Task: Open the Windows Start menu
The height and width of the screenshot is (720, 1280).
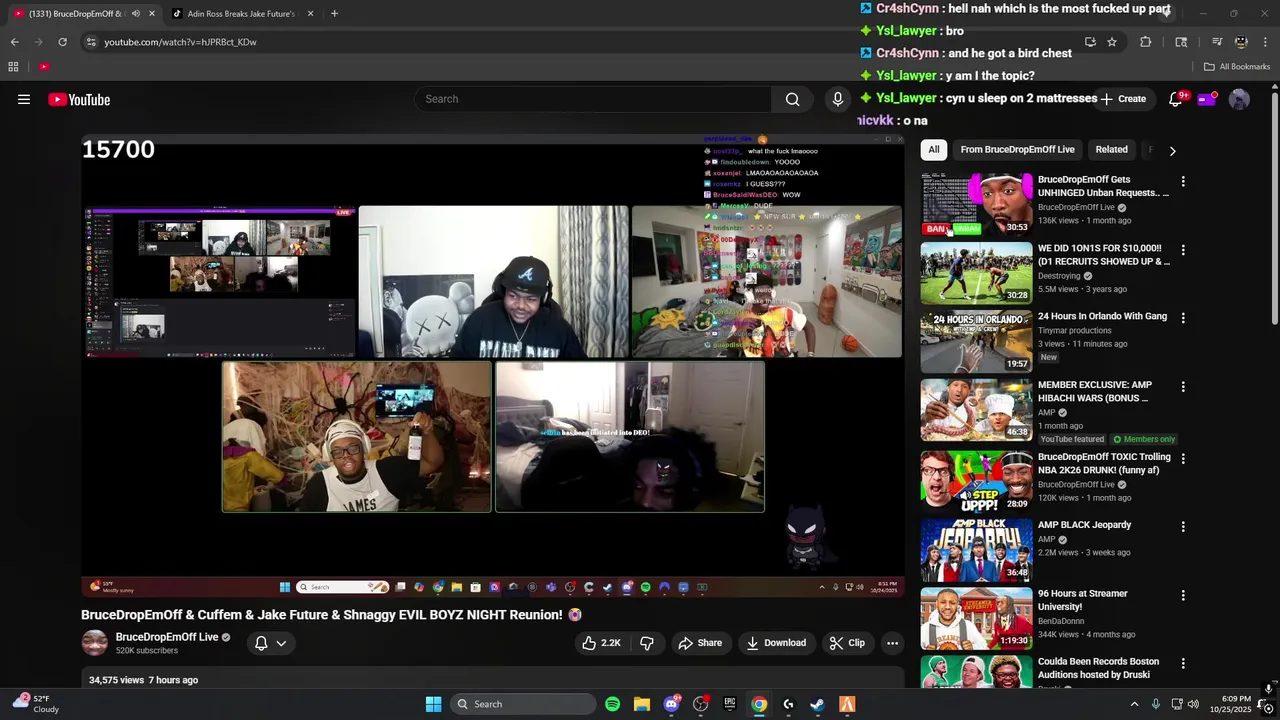Action: (433, 704)
